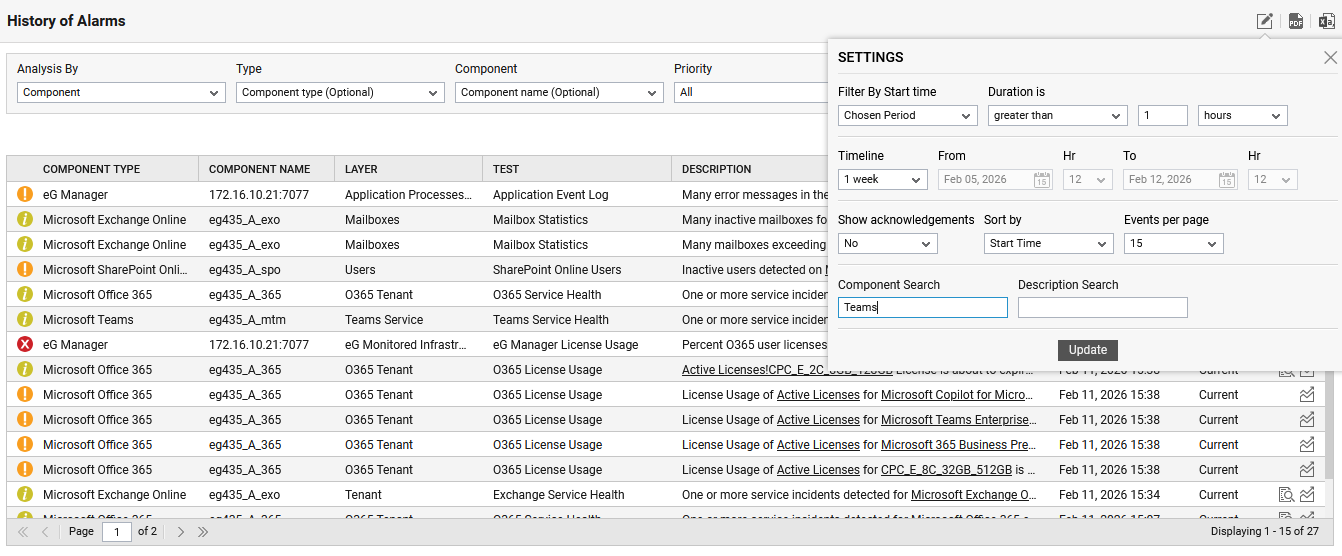The image size is (1342, 556).
Task: Click minor severity icon of Microsoft Teams row
Action: point(25,320)
